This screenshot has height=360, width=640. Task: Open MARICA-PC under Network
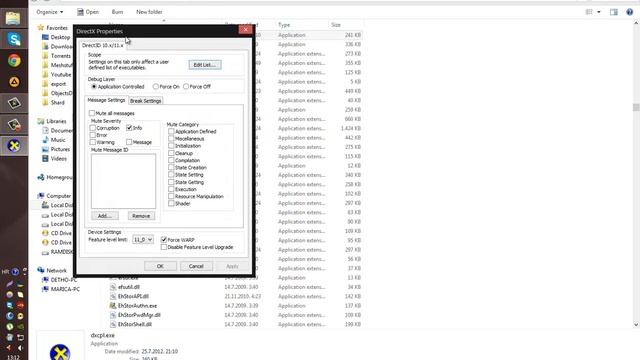click(x=65, y=289)
